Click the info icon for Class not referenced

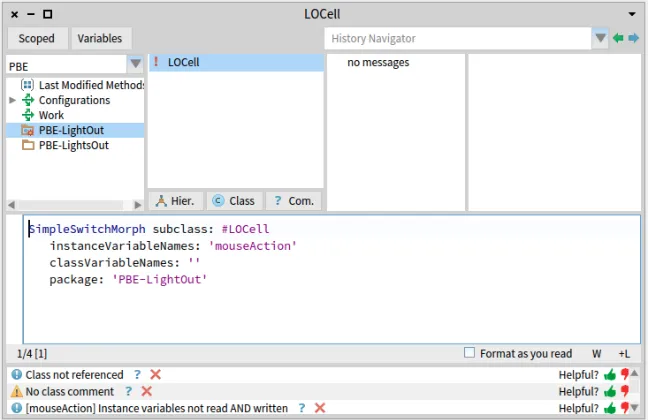pyautogui.click(x=17, y=375)
